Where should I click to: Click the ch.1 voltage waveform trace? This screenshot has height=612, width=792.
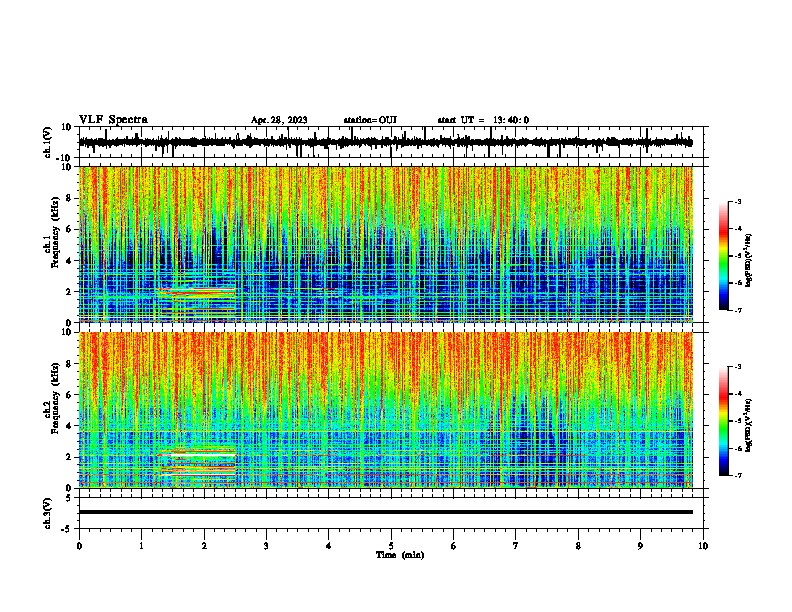pyautogui.click(x=386, y=142)
